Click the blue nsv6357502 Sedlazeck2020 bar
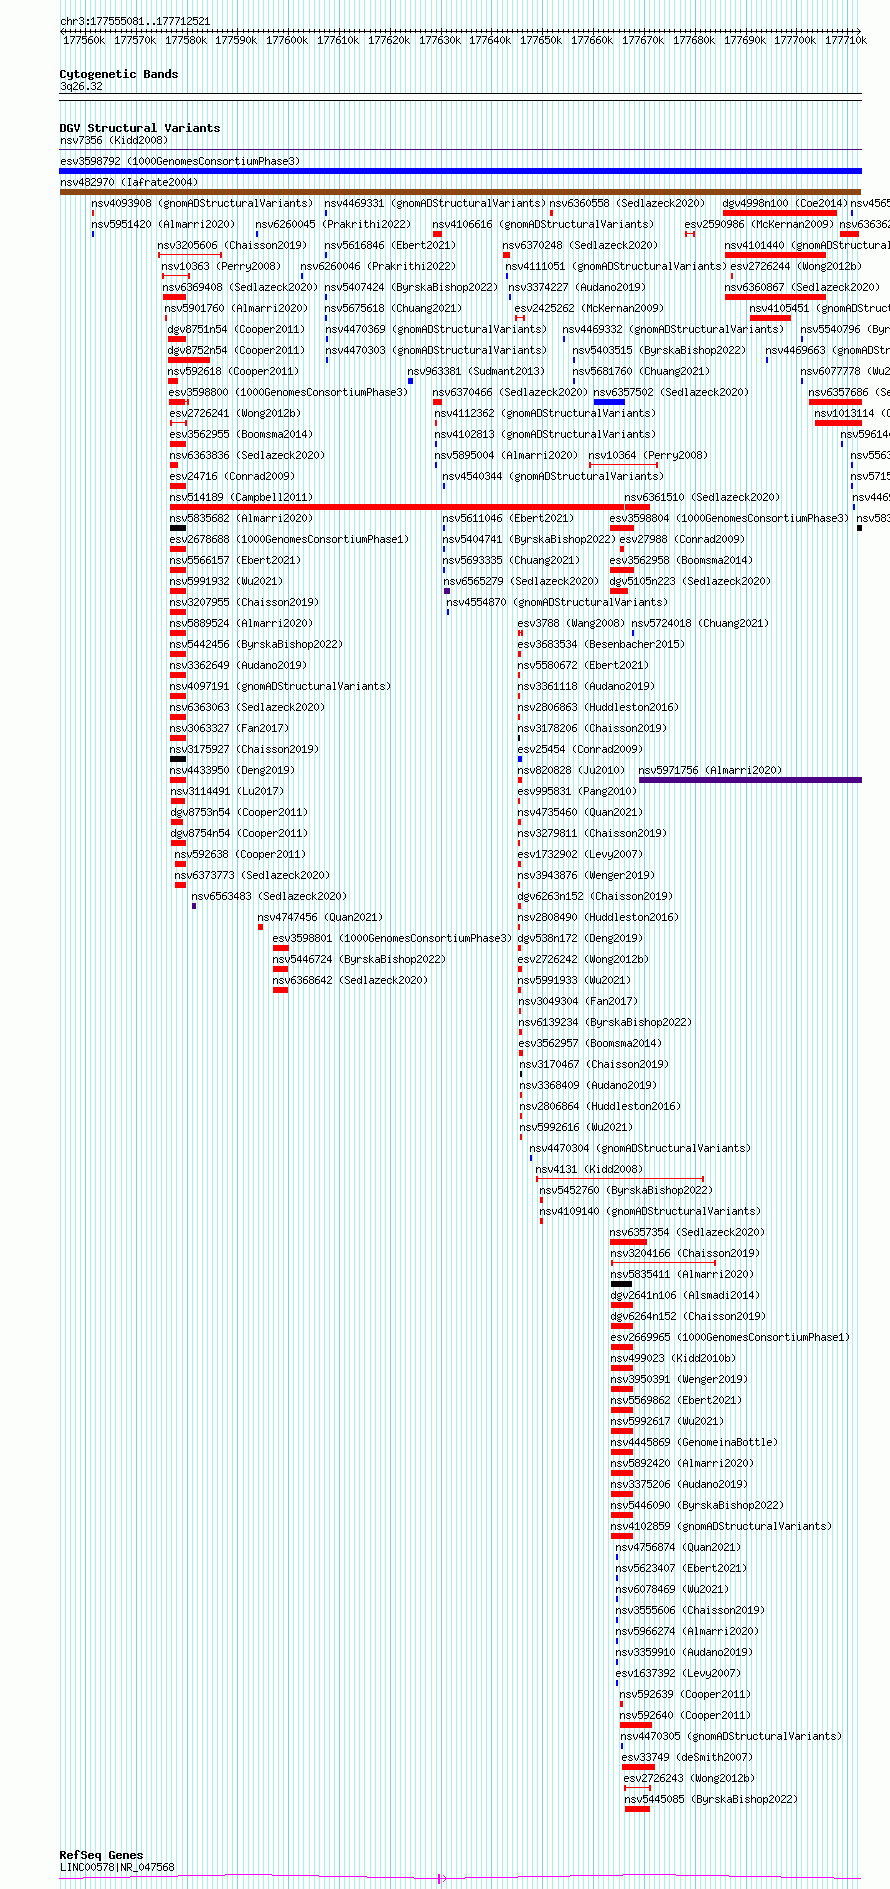Image resolution: width=890 pixels, height=1889 pixels. 609,402
